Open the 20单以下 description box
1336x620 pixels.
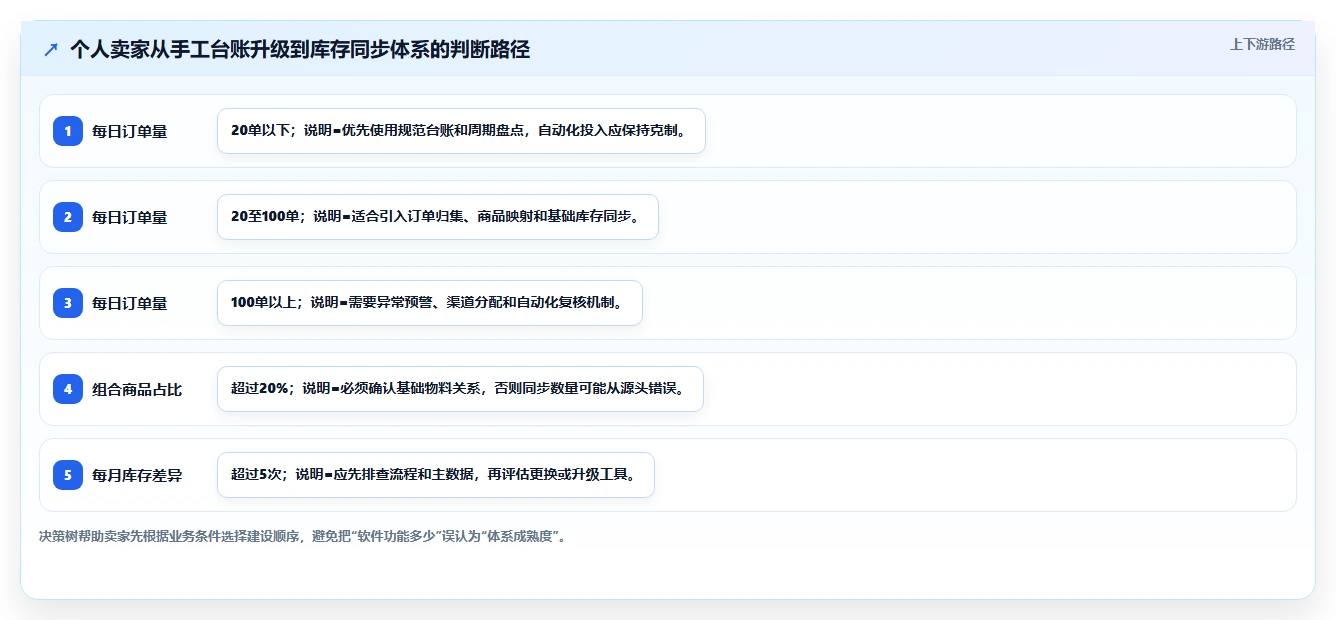(461, 131)
